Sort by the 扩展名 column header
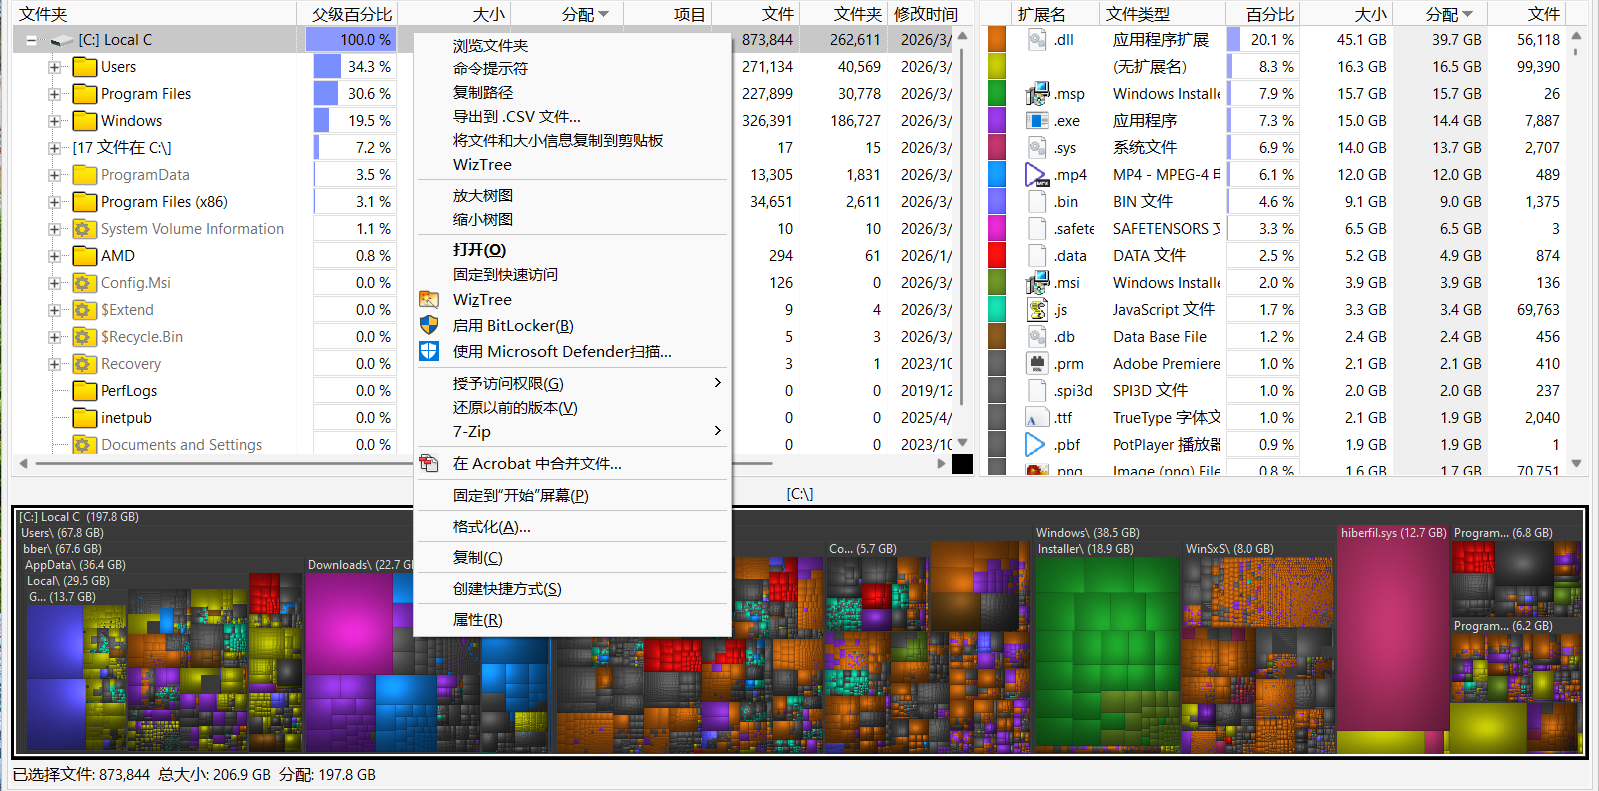This screenshot has height=791, width=1599. click(x=1041, y=14)
